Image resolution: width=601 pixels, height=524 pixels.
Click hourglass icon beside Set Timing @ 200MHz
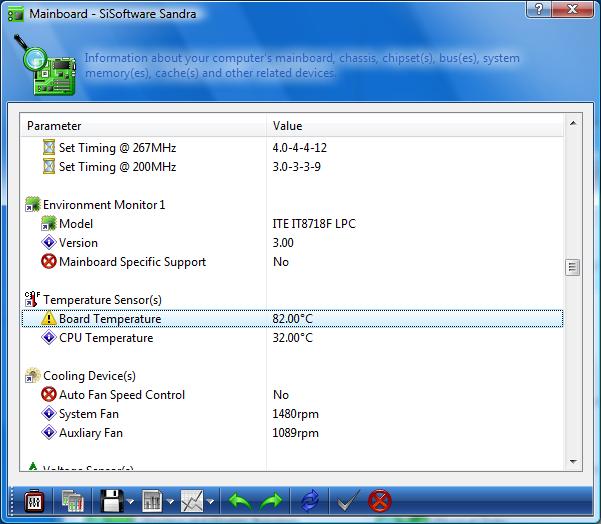click(x=49, y=166)
